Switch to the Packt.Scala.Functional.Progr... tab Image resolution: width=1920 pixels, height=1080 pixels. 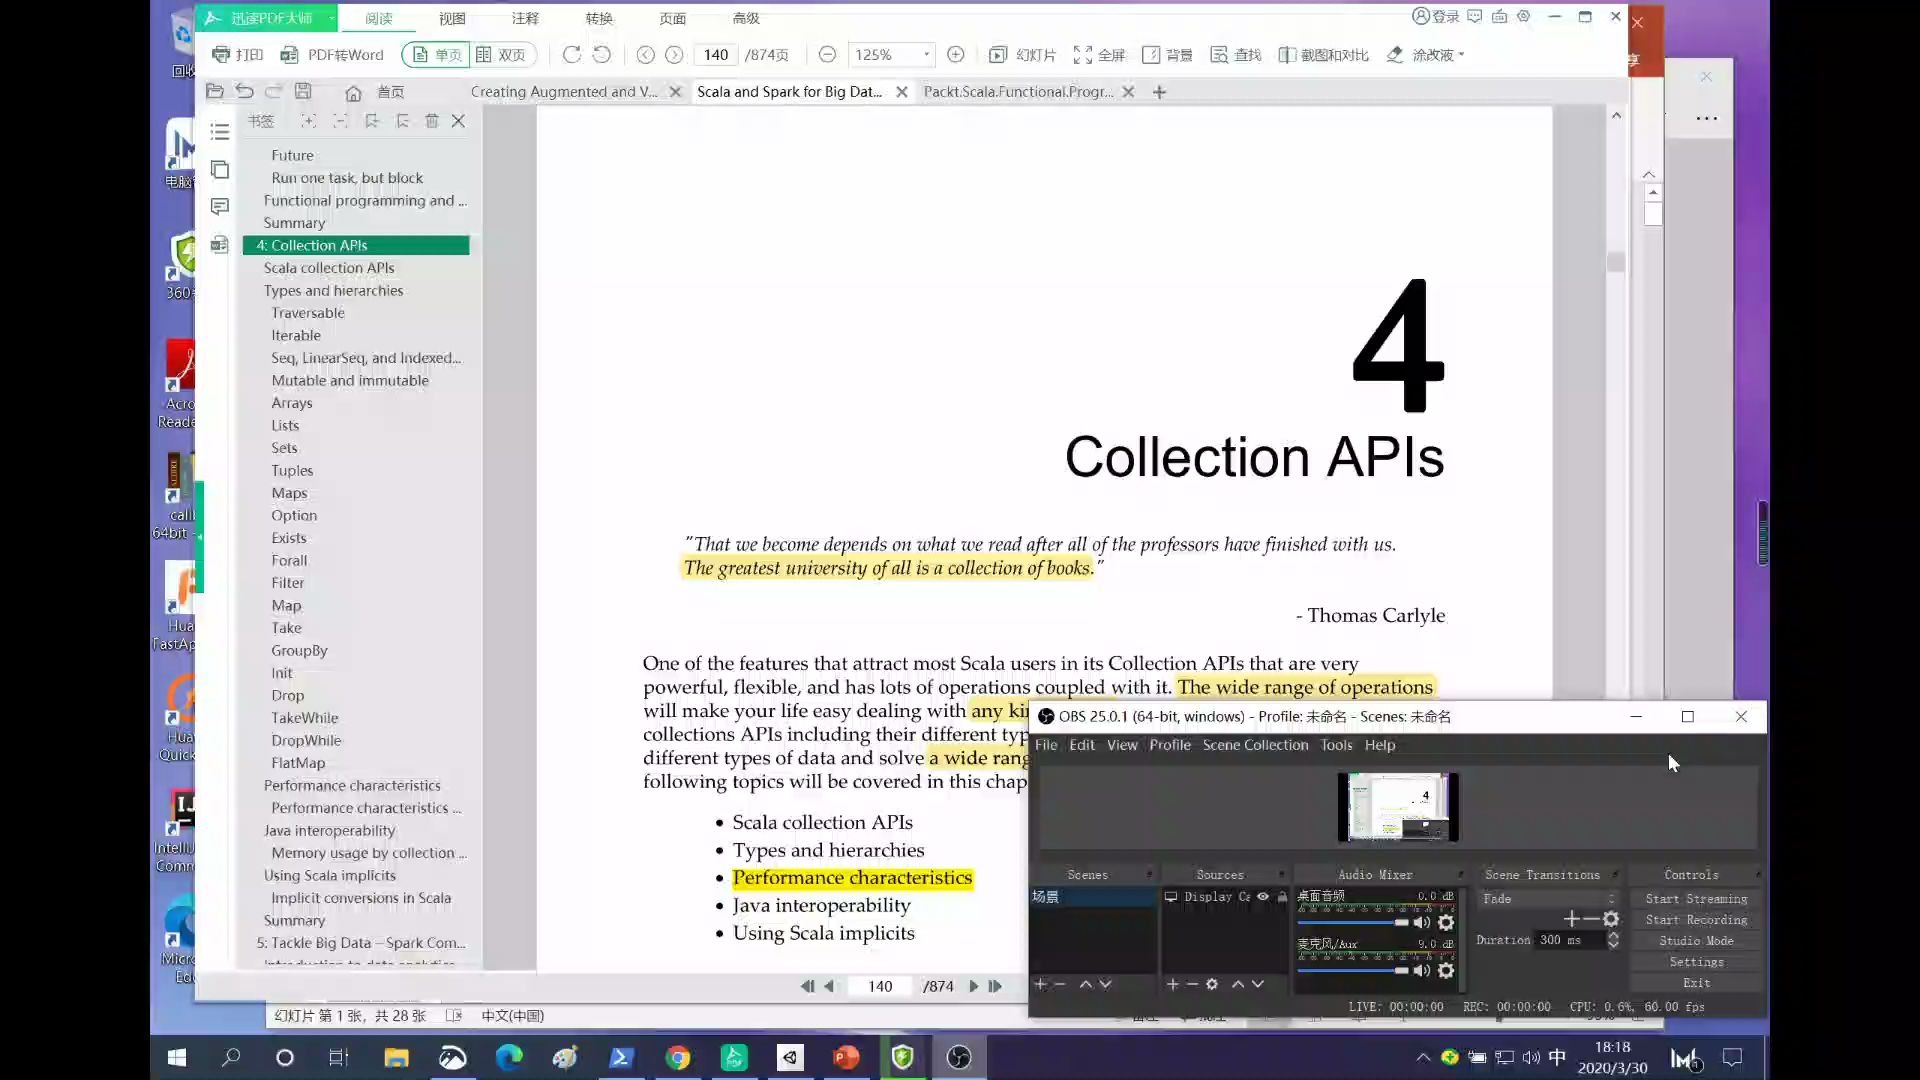1017,92
